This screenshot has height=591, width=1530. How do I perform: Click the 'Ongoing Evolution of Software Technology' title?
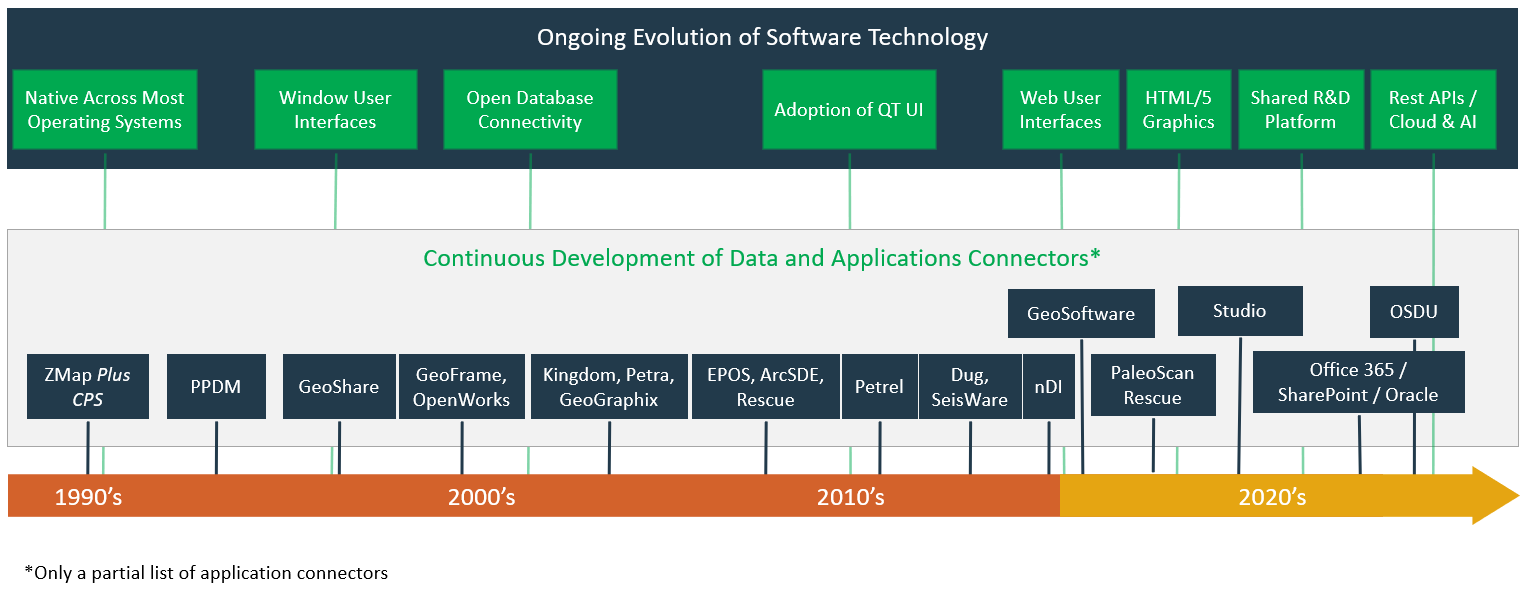[762, 38]
